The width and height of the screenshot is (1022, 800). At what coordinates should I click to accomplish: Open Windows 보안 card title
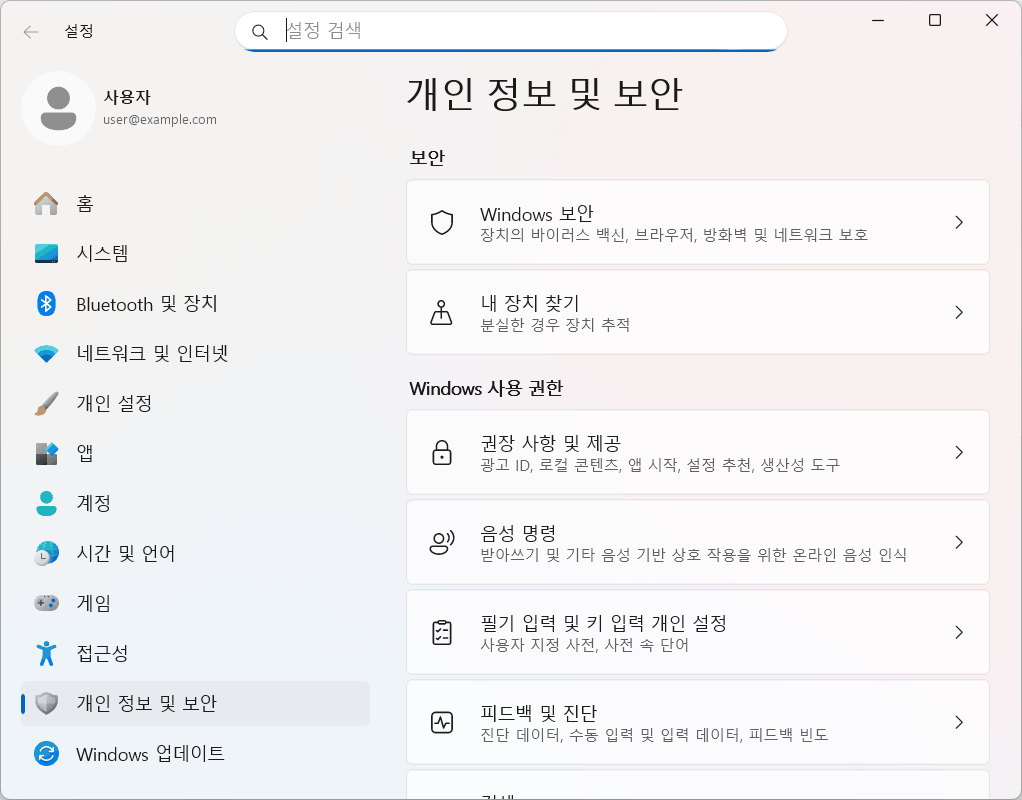coord(536,214)
